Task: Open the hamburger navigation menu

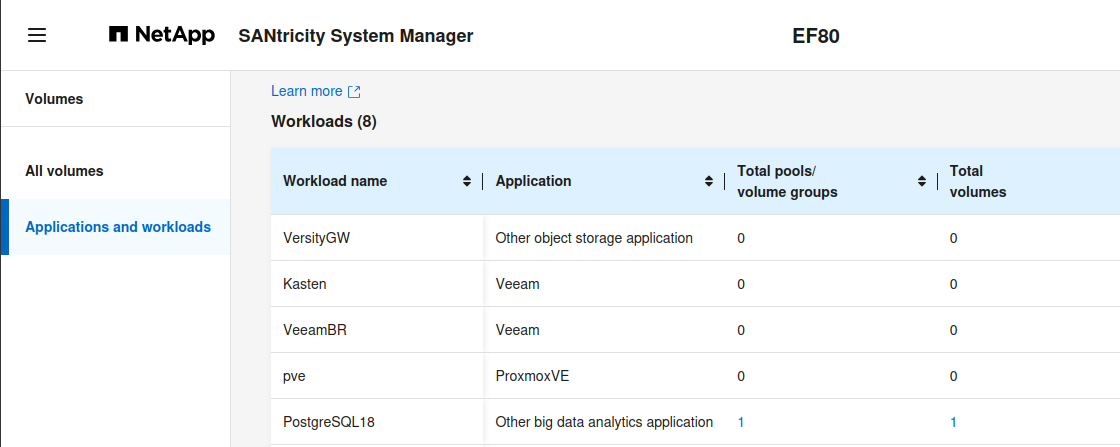Action: 37,35
